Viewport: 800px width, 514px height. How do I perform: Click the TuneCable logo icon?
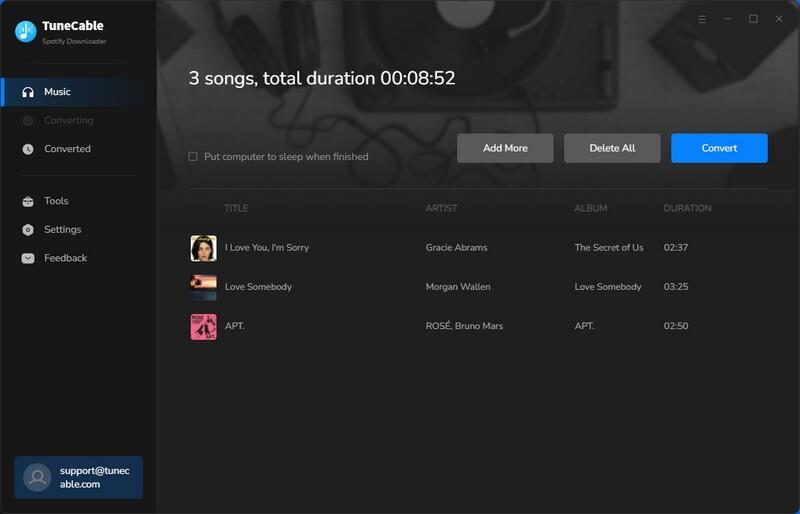pos(25,31)
